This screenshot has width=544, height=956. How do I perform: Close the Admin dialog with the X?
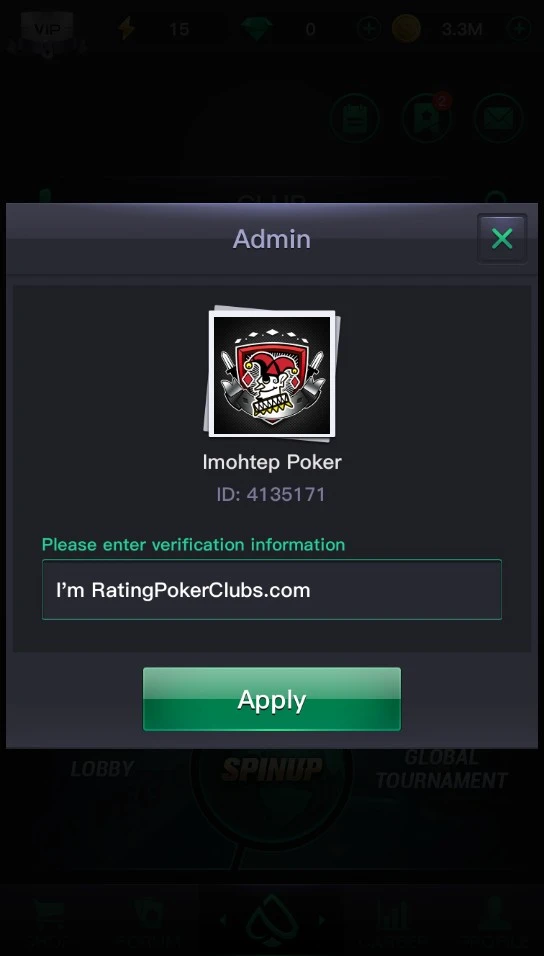pos(502,238)
